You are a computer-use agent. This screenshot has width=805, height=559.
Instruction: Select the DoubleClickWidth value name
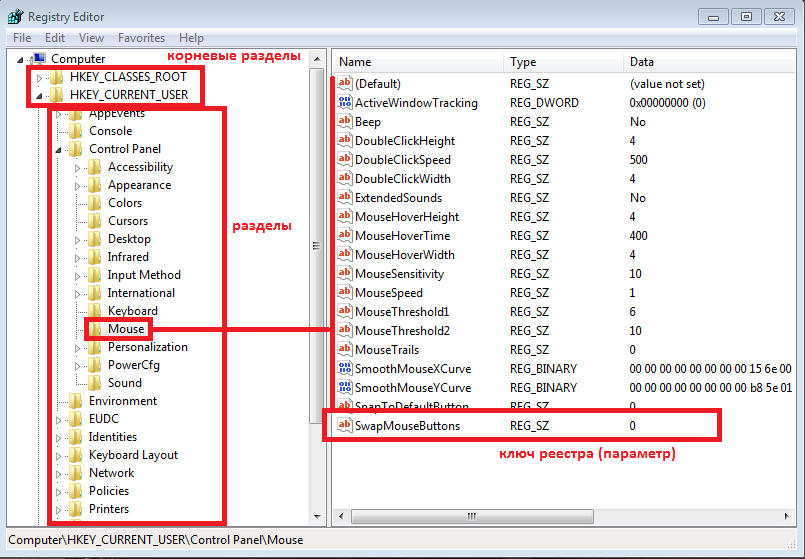click(403, 179)
